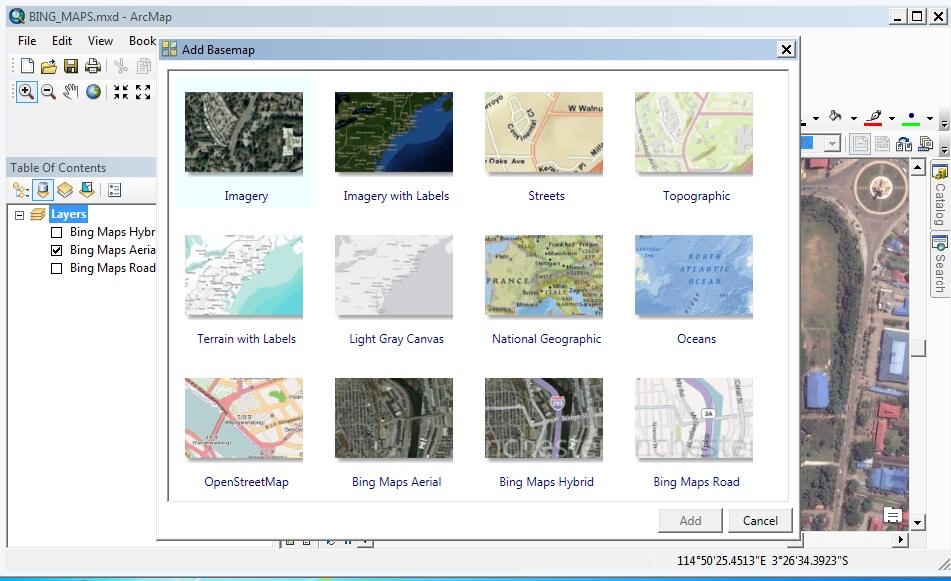
Task: Click the Add button
Action: [x=690, y=520]
